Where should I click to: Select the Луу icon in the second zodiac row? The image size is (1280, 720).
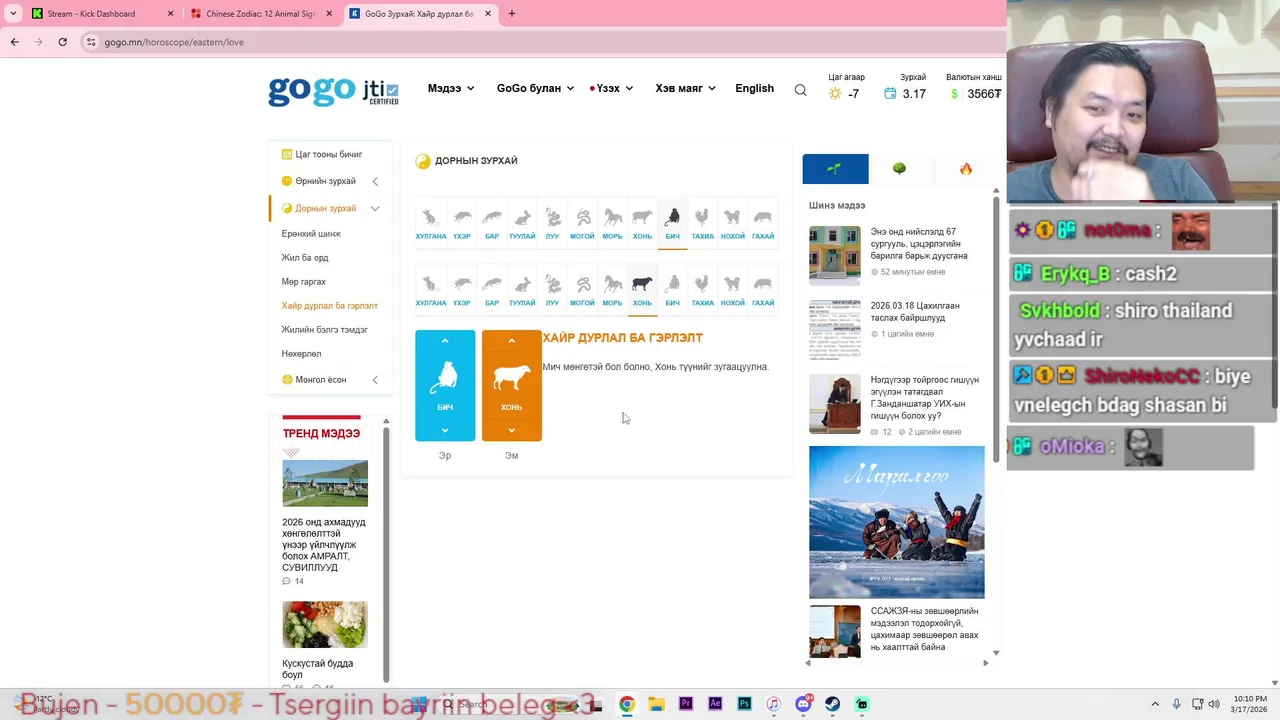552,285
